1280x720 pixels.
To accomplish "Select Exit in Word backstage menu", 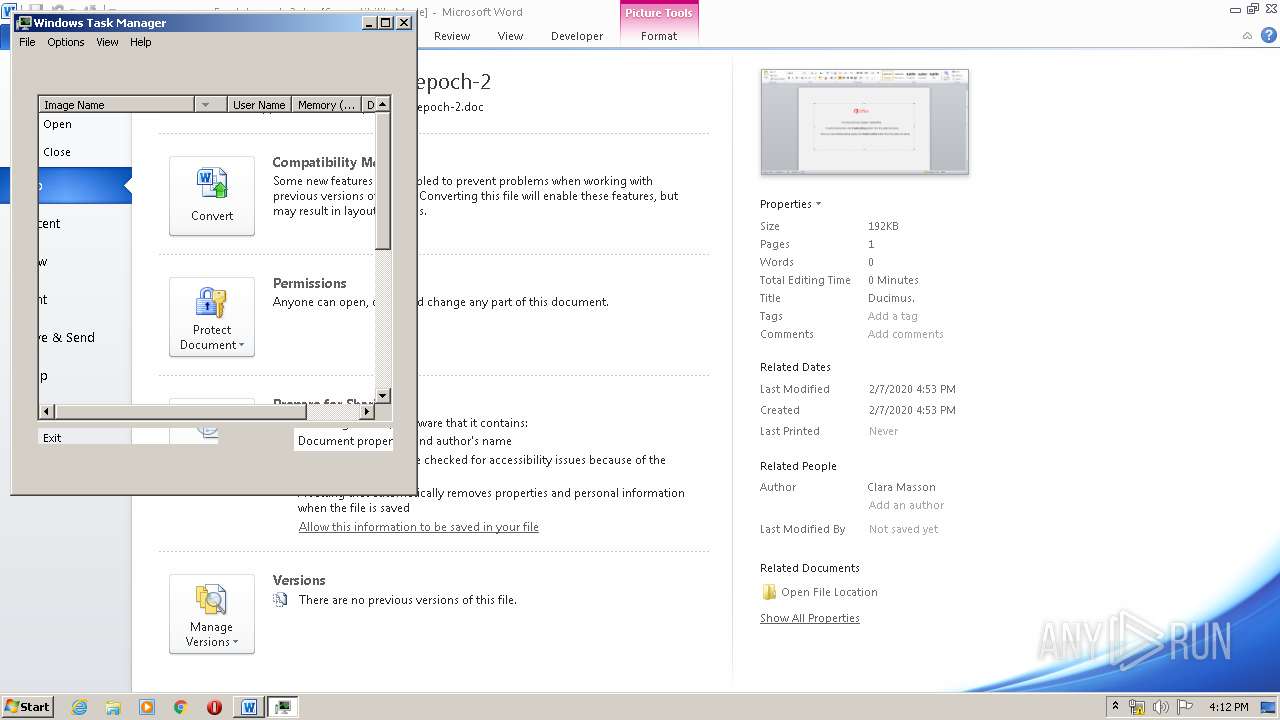I will [52, 438].
